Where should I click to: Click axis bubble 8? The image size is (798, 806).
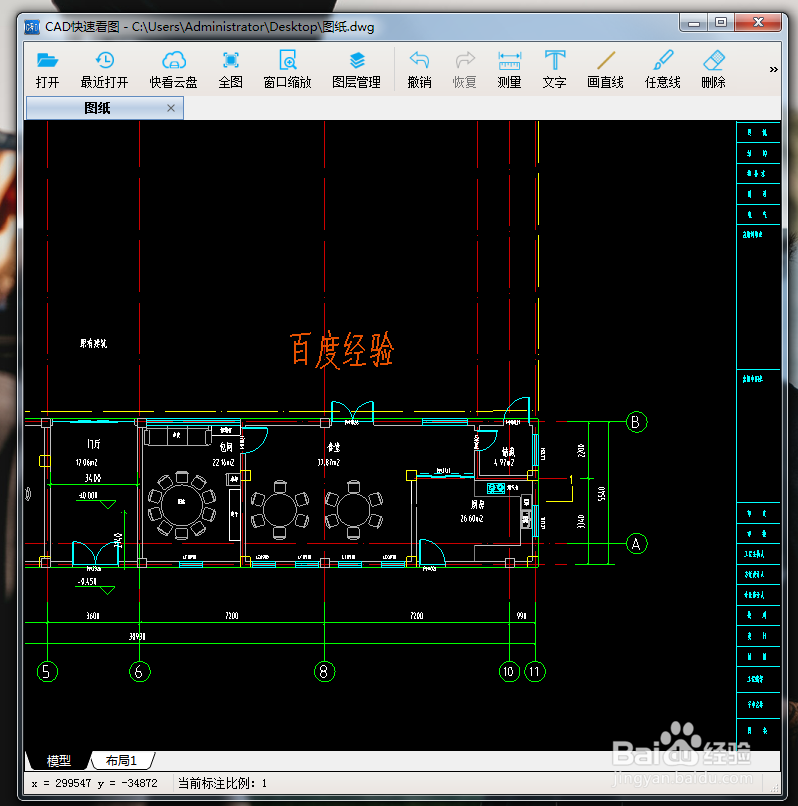324,671
